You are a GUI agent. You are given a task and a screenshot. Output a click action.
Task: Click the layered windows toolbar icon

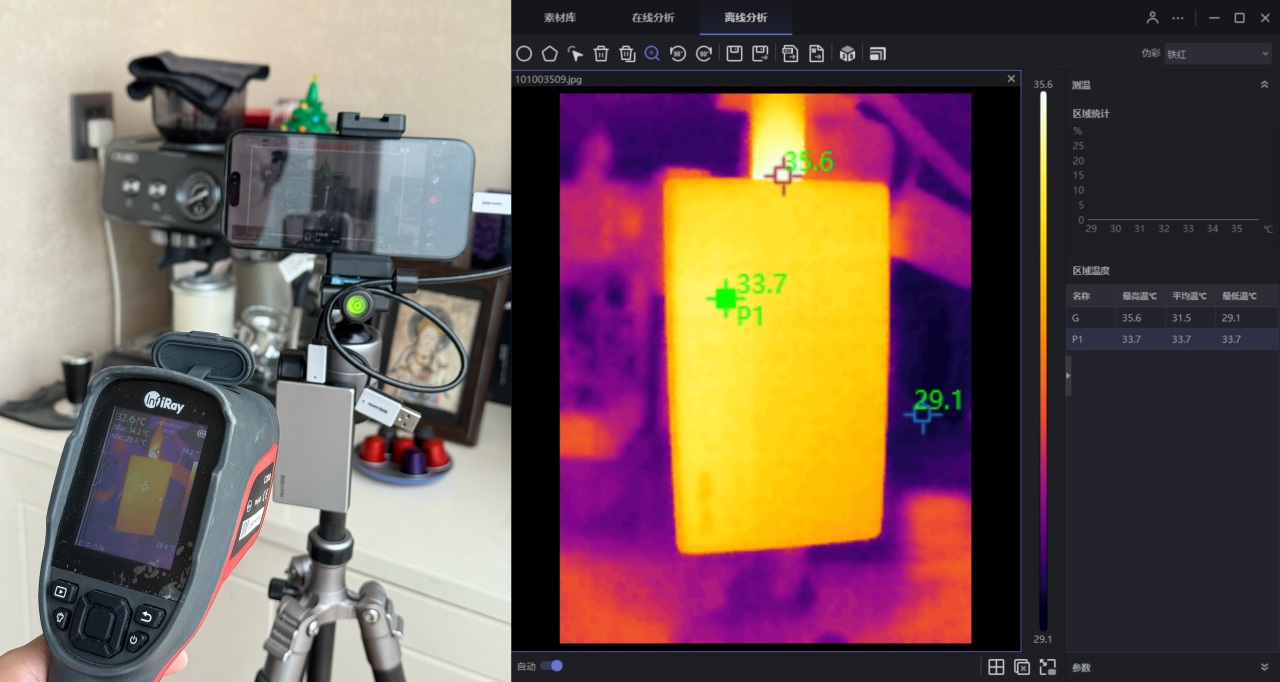coord(877,54)
